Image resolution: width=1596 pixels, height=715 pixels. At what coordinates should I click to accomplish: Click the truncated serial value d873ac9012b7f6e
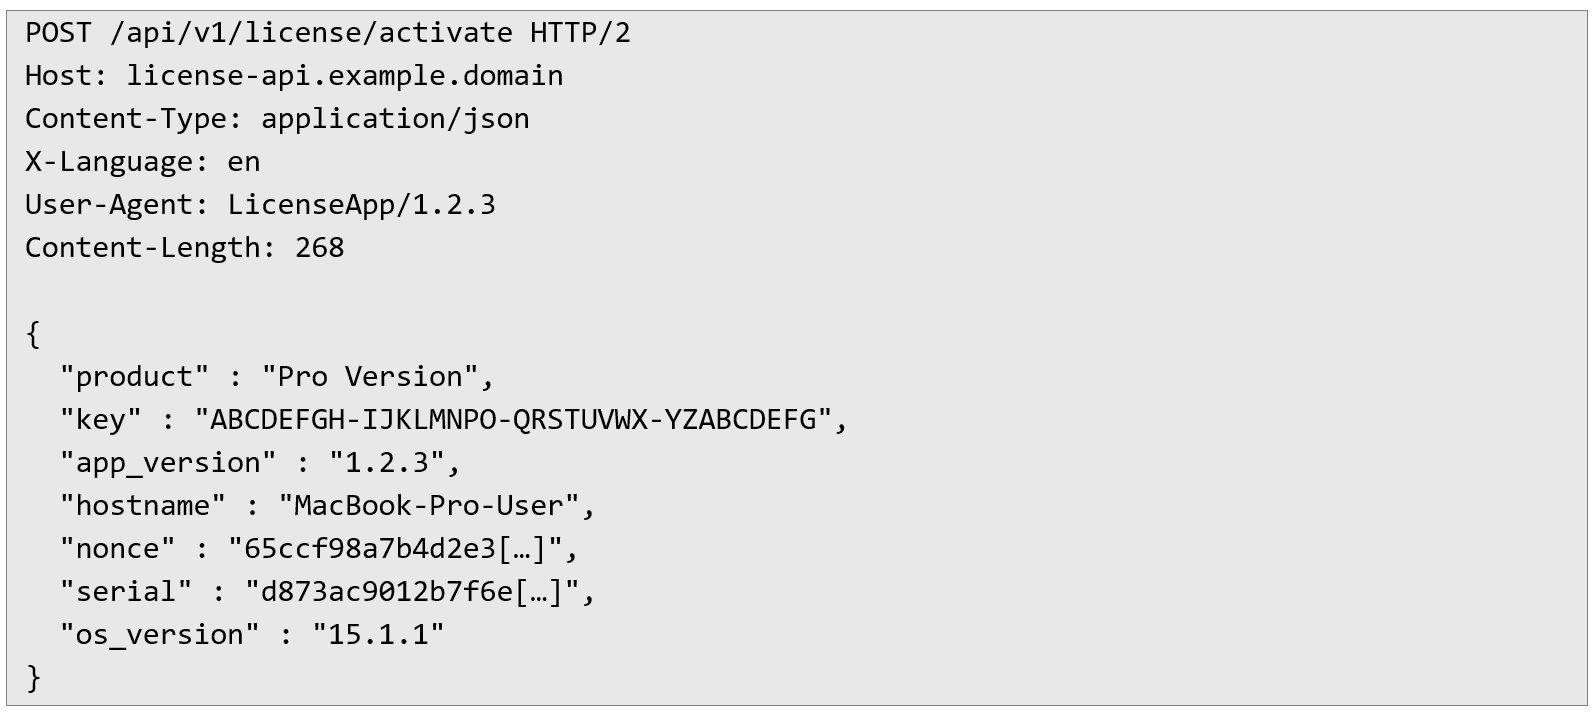(x=412, y=592)
